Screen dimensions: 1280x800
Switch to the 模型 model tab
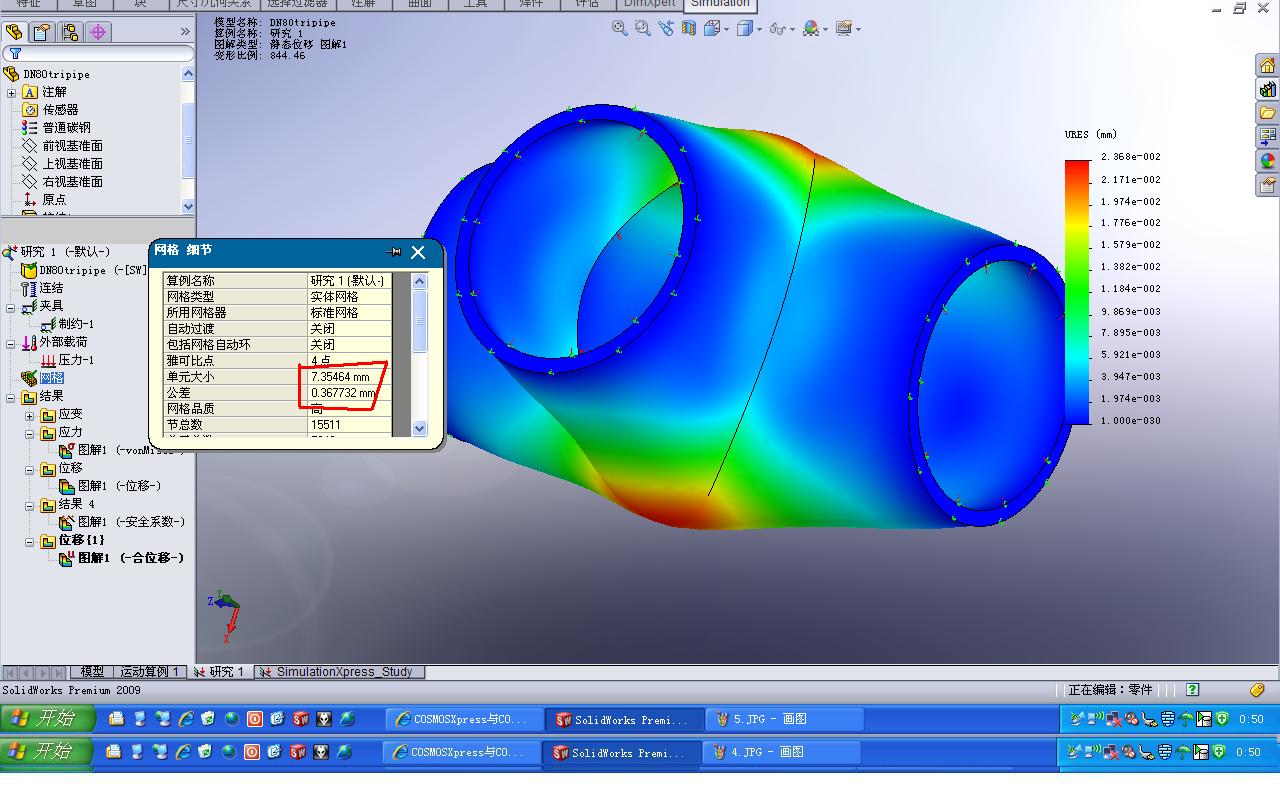[92, 672]
